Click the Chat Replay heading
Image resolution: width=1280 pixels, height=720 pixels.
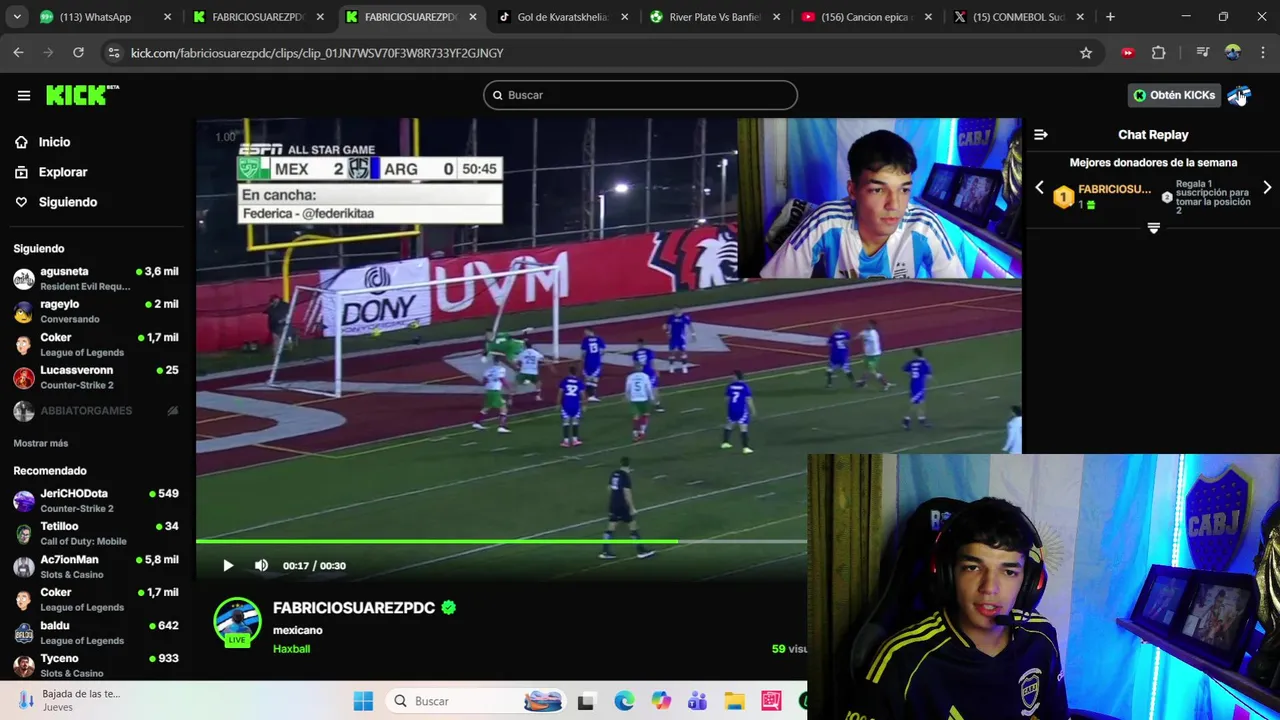point(1153,134)
